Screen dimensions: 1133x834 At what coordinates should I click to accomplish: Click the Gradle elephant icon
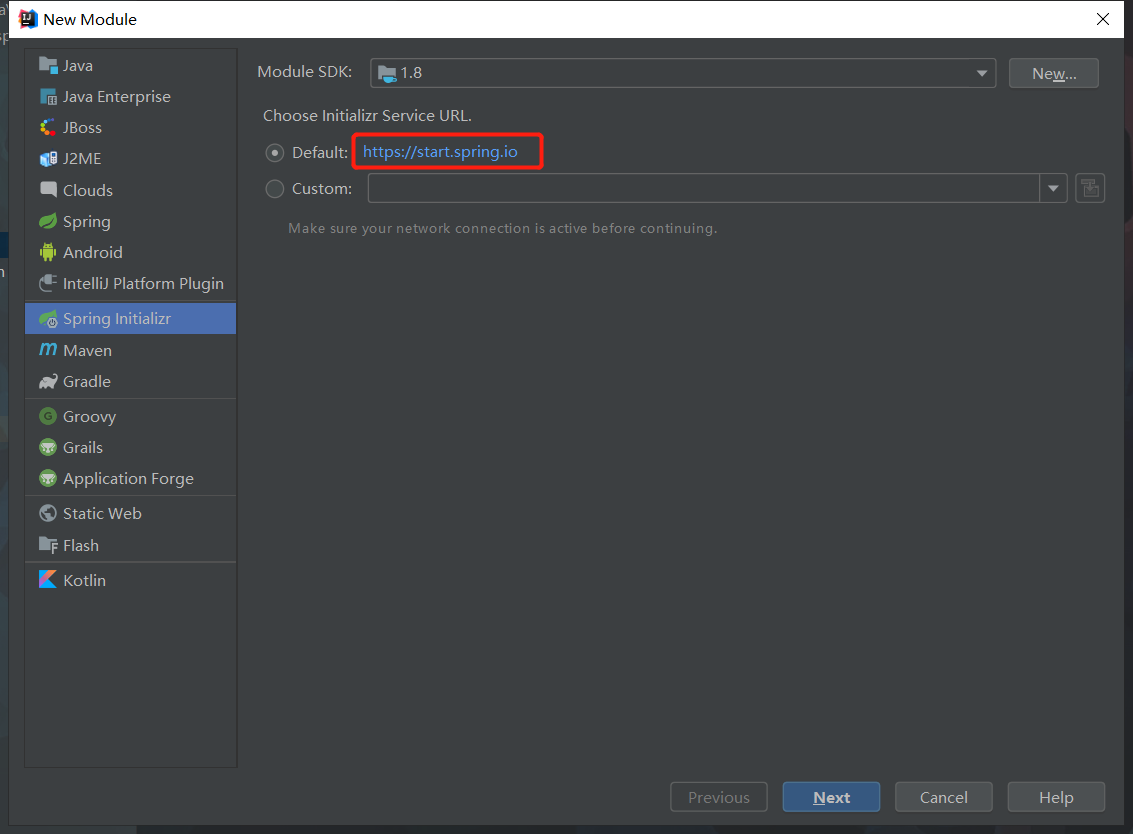48,382
